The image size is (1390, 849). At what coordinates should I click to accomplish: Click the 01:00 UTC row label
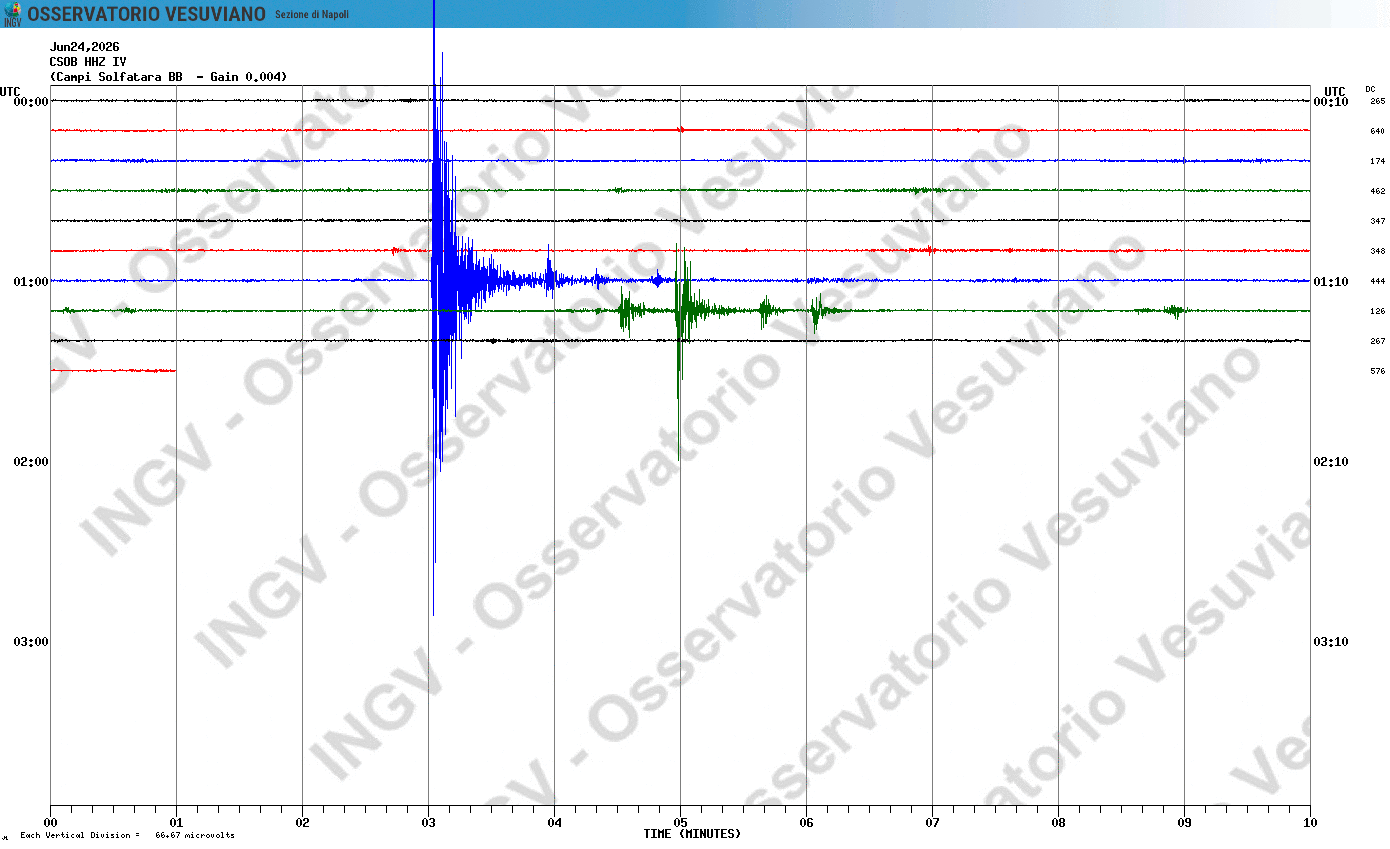(x=31, y=281)
